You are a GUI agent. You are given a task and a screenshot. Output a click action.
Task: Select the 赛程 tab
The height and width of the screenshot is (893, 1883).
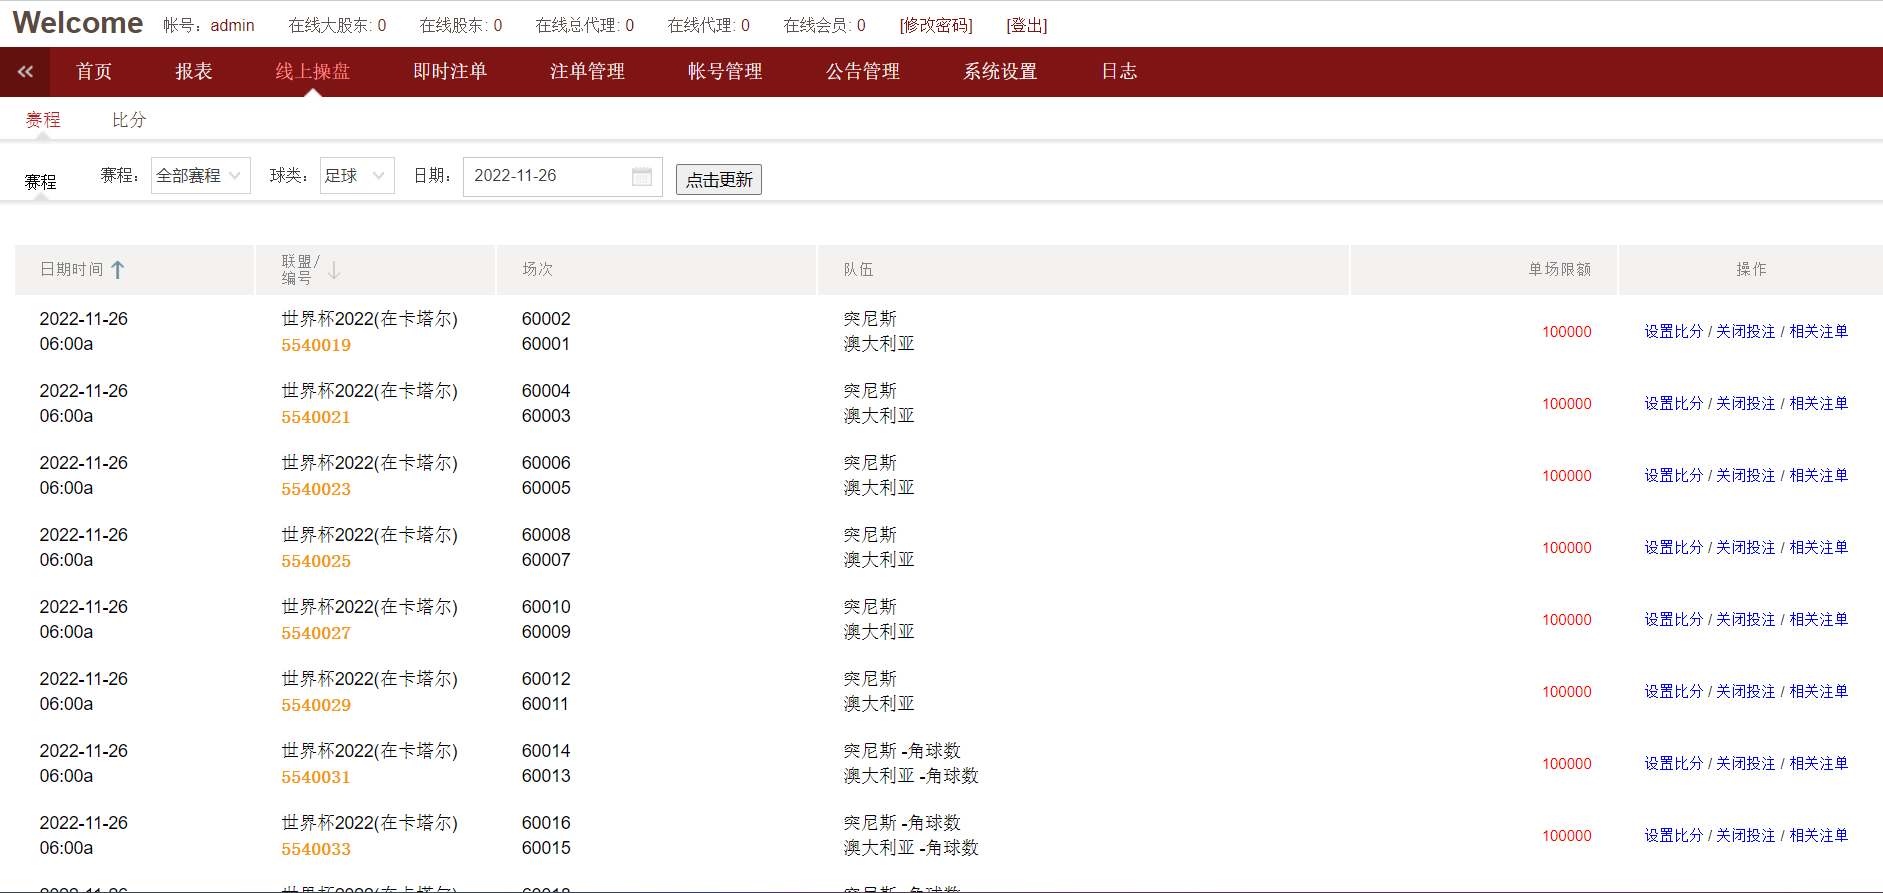coord(43,120)
